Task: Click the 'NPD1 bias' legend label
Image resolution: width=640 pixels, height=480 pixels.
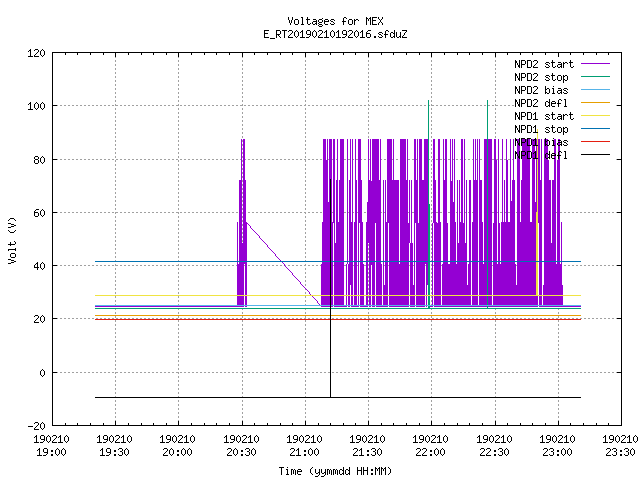Action: click(541, 142)
